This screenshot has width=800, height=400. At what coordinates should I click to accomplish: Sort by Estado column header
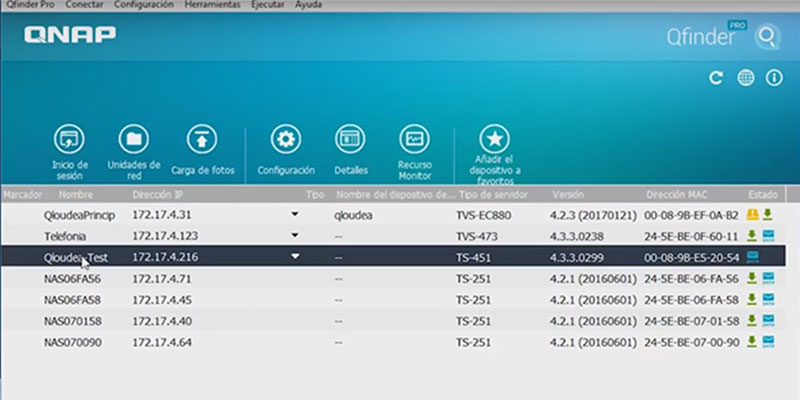pyautogui.click(x=763, y=194)
